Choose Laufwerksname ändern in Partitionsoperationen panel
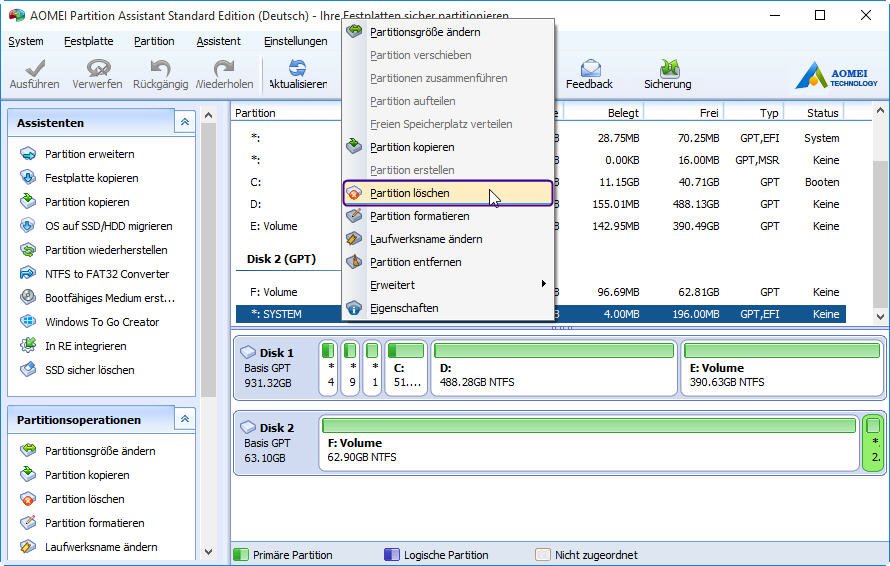Screen dimensions: 890x566 pos(101,547)
